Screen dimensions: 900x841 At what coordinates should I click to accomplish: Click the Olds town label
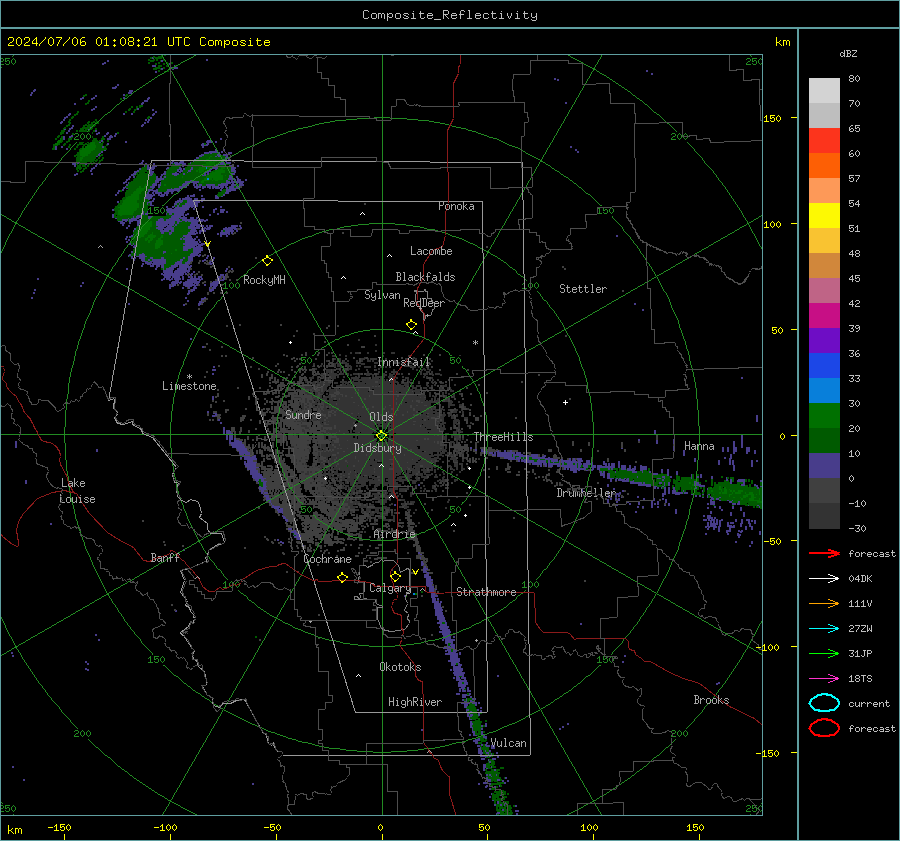381,417
